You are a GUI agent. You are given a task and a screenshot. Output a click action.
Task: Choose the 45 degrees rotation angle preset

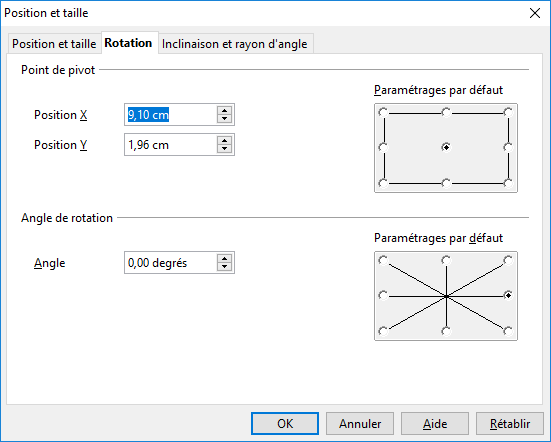(508, 260)
